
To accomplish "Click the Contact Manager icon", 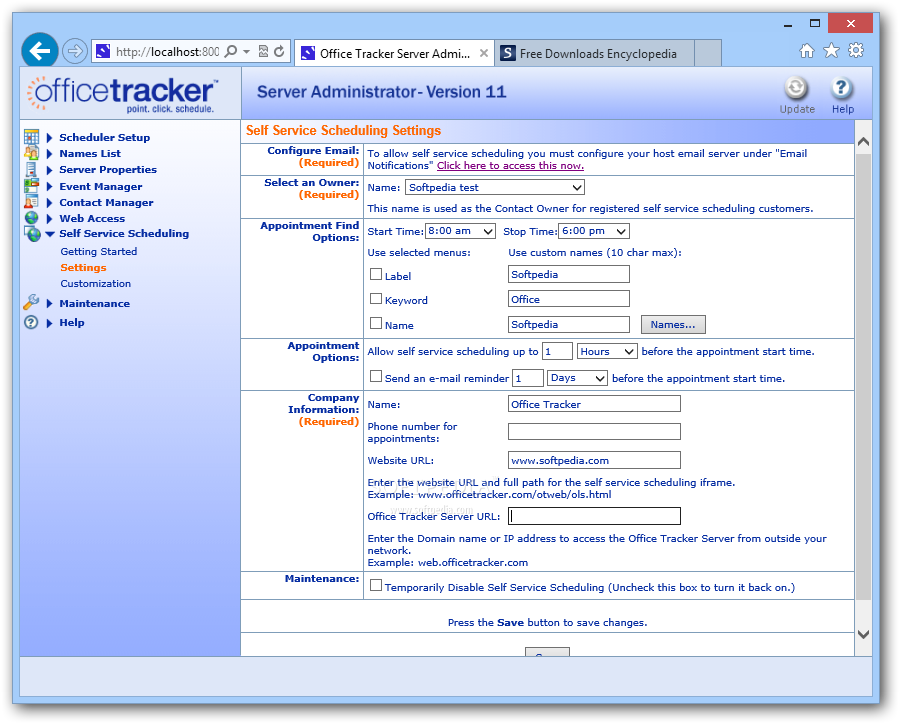I will 32,202.
